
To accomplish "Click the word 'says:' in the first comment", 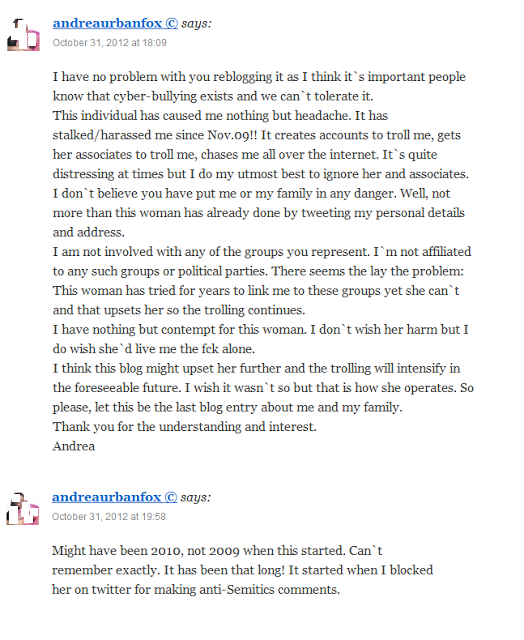I will tap(197, 24).
